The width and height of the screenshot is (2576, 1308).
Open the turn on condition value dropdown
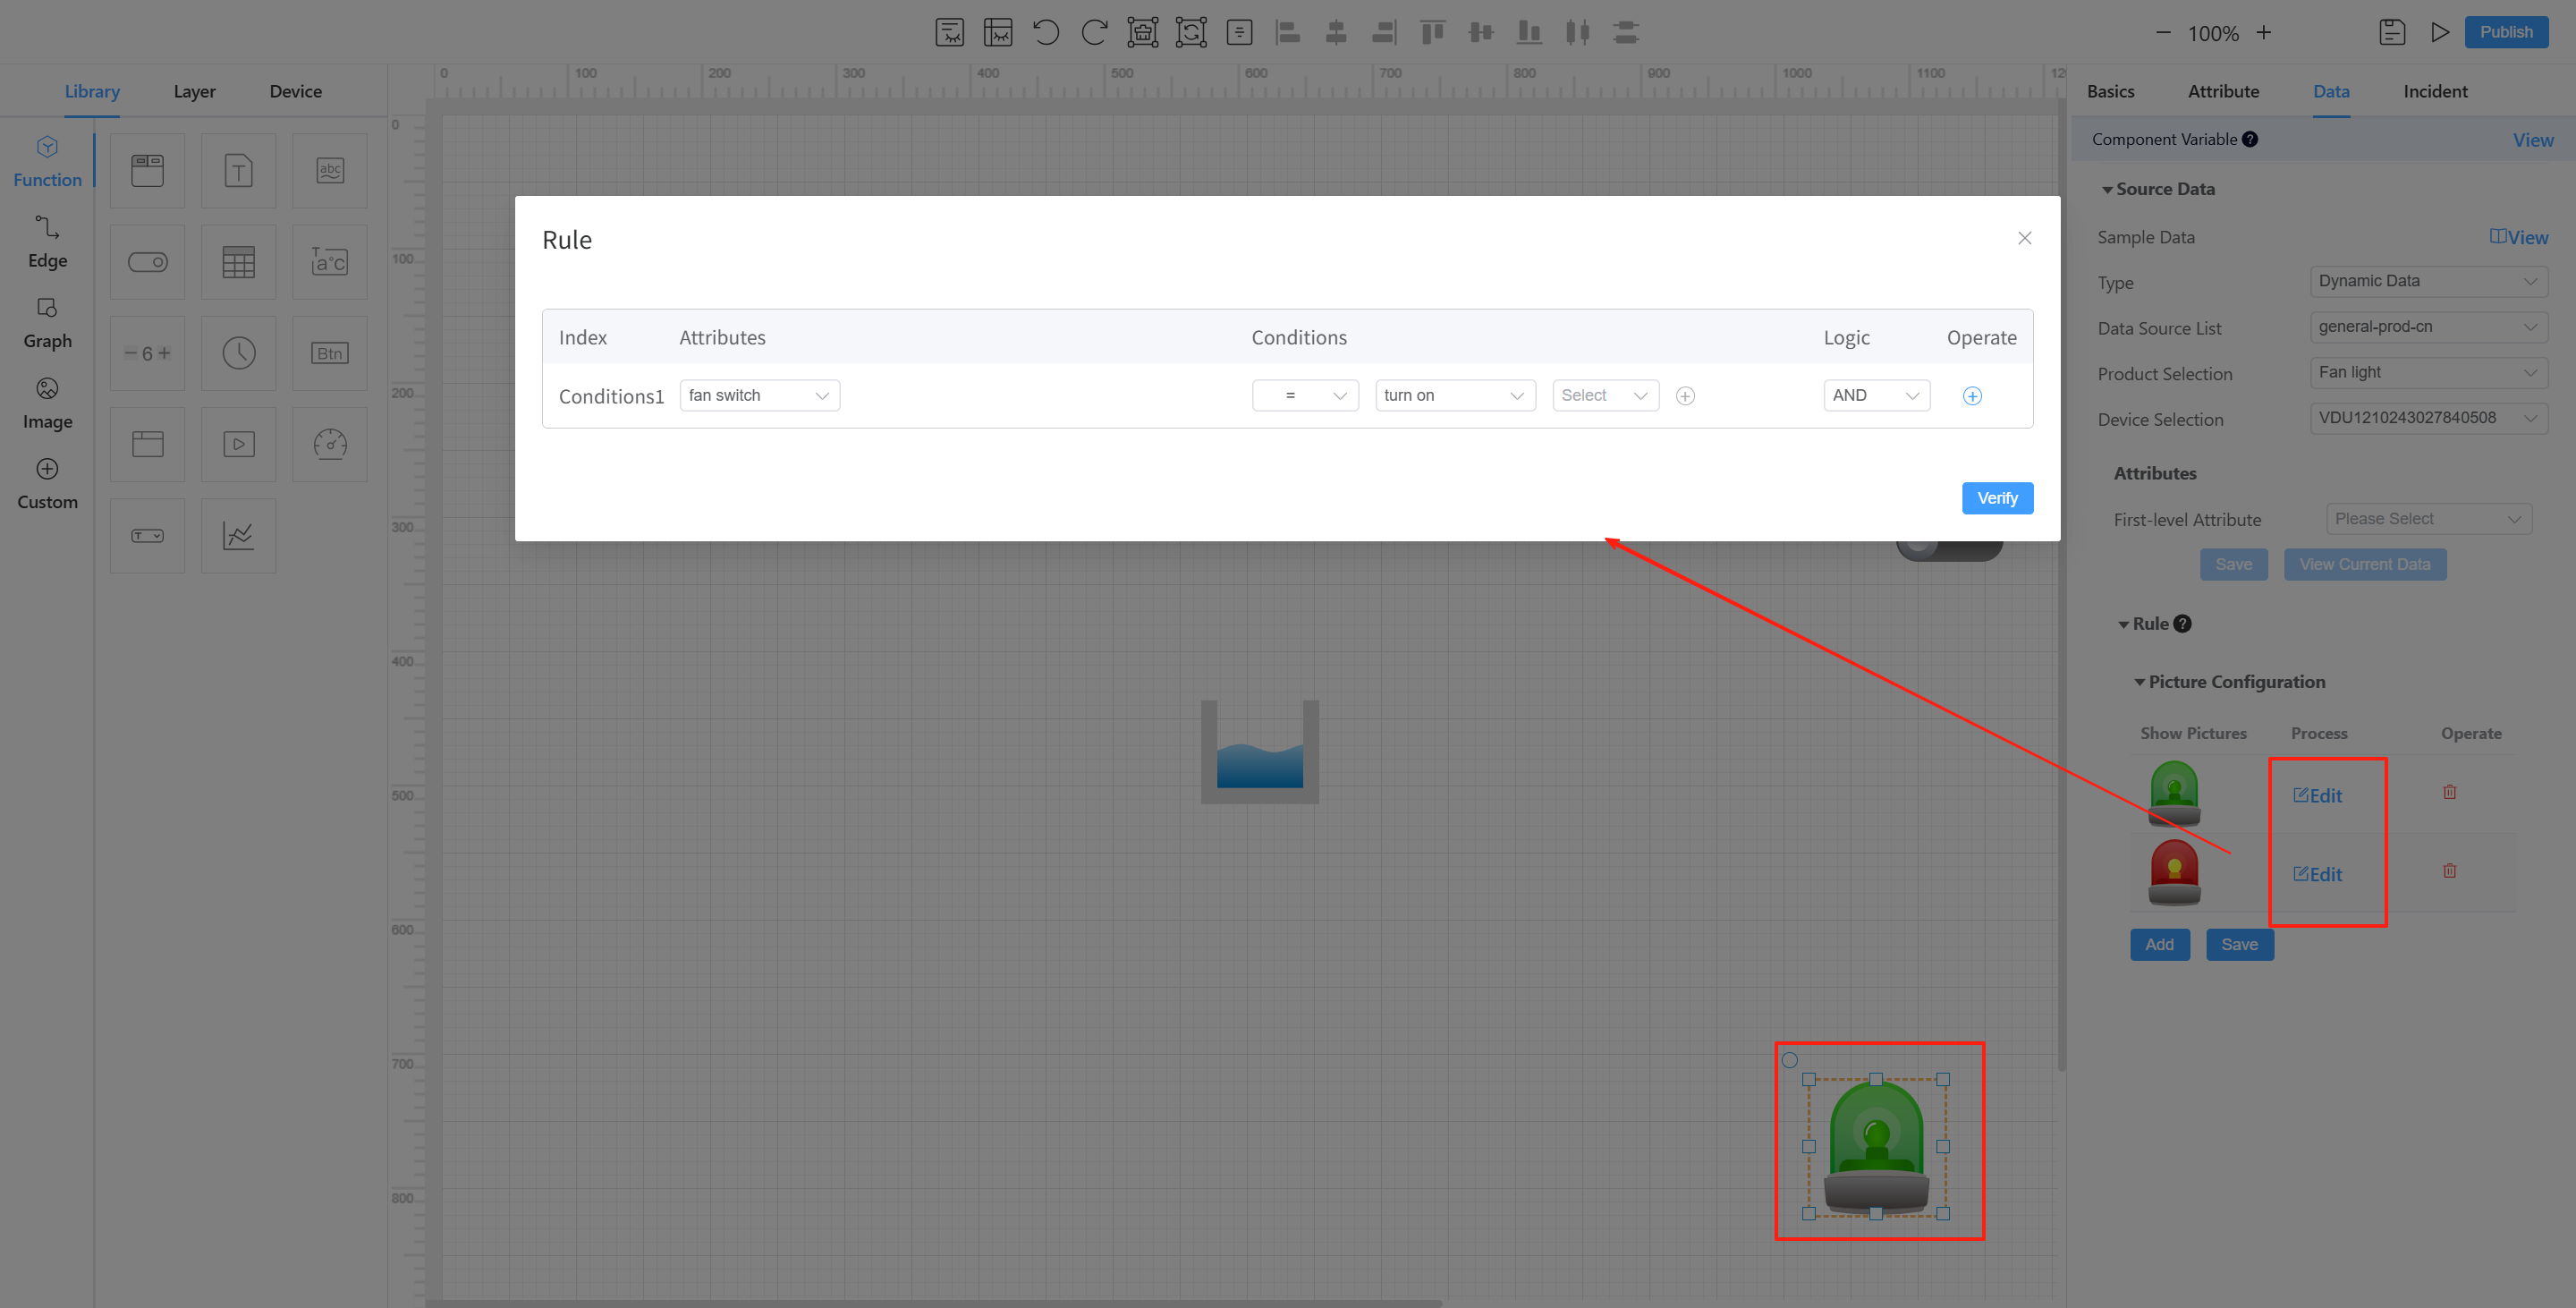point(1454,396)
